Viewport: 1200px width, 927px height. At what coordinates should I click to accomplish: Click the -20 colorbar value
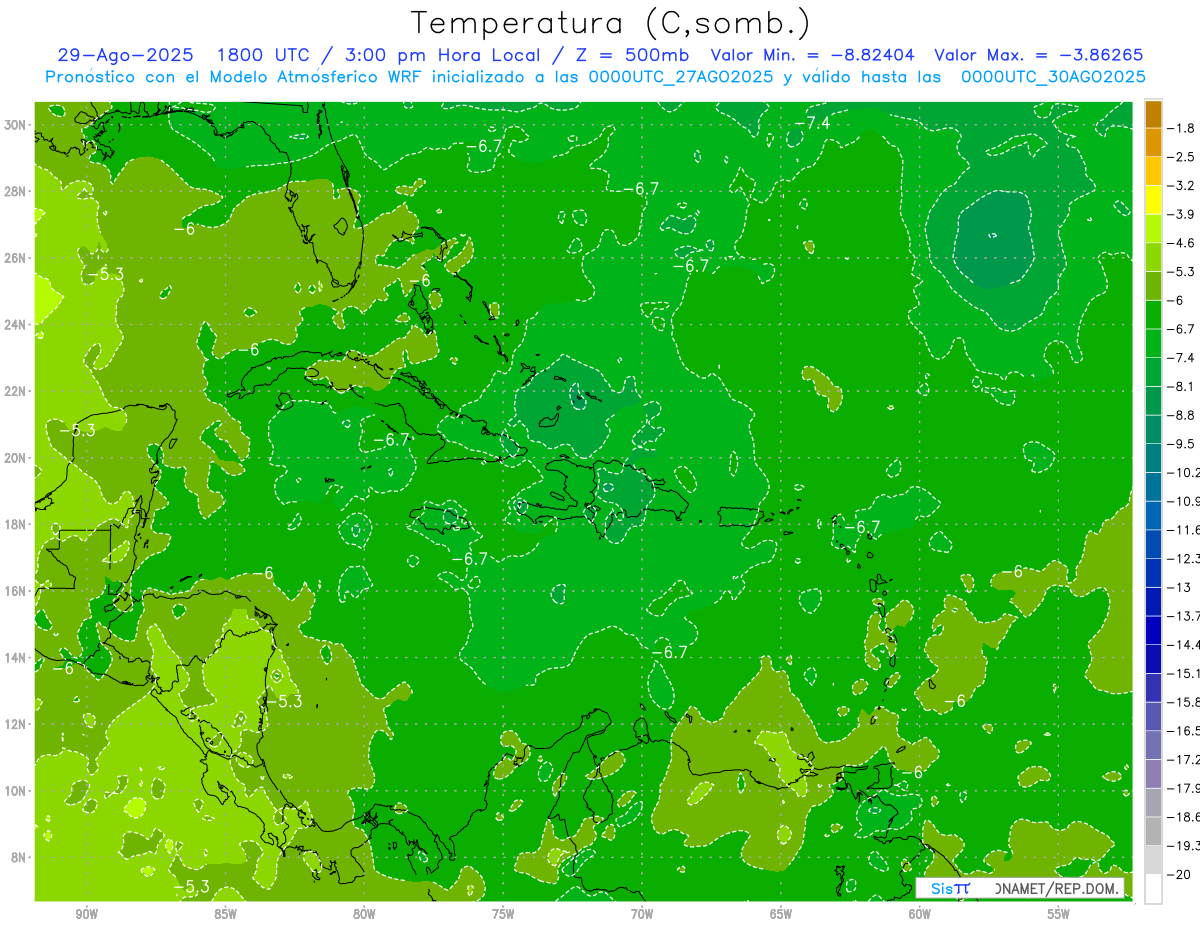click(1179, 874)
